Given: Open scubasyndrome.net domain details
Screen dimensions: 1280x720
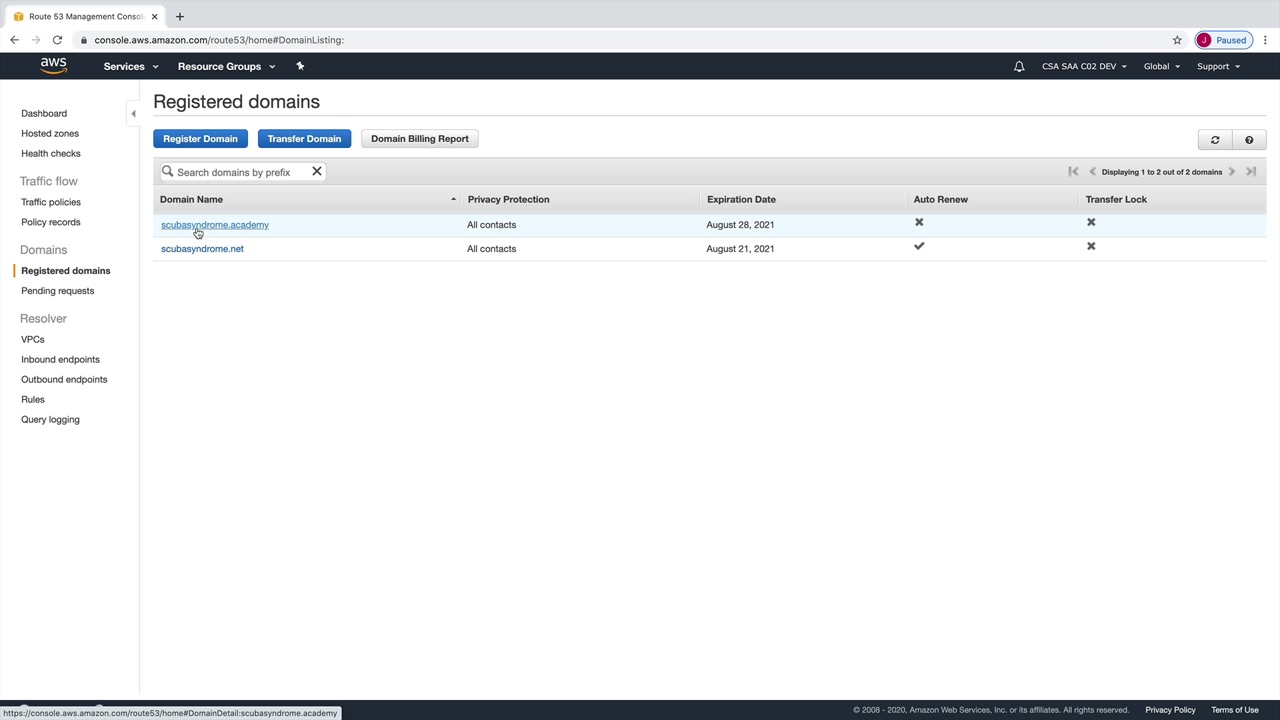Looking at the screenshot, I should [x=202, y=249].
